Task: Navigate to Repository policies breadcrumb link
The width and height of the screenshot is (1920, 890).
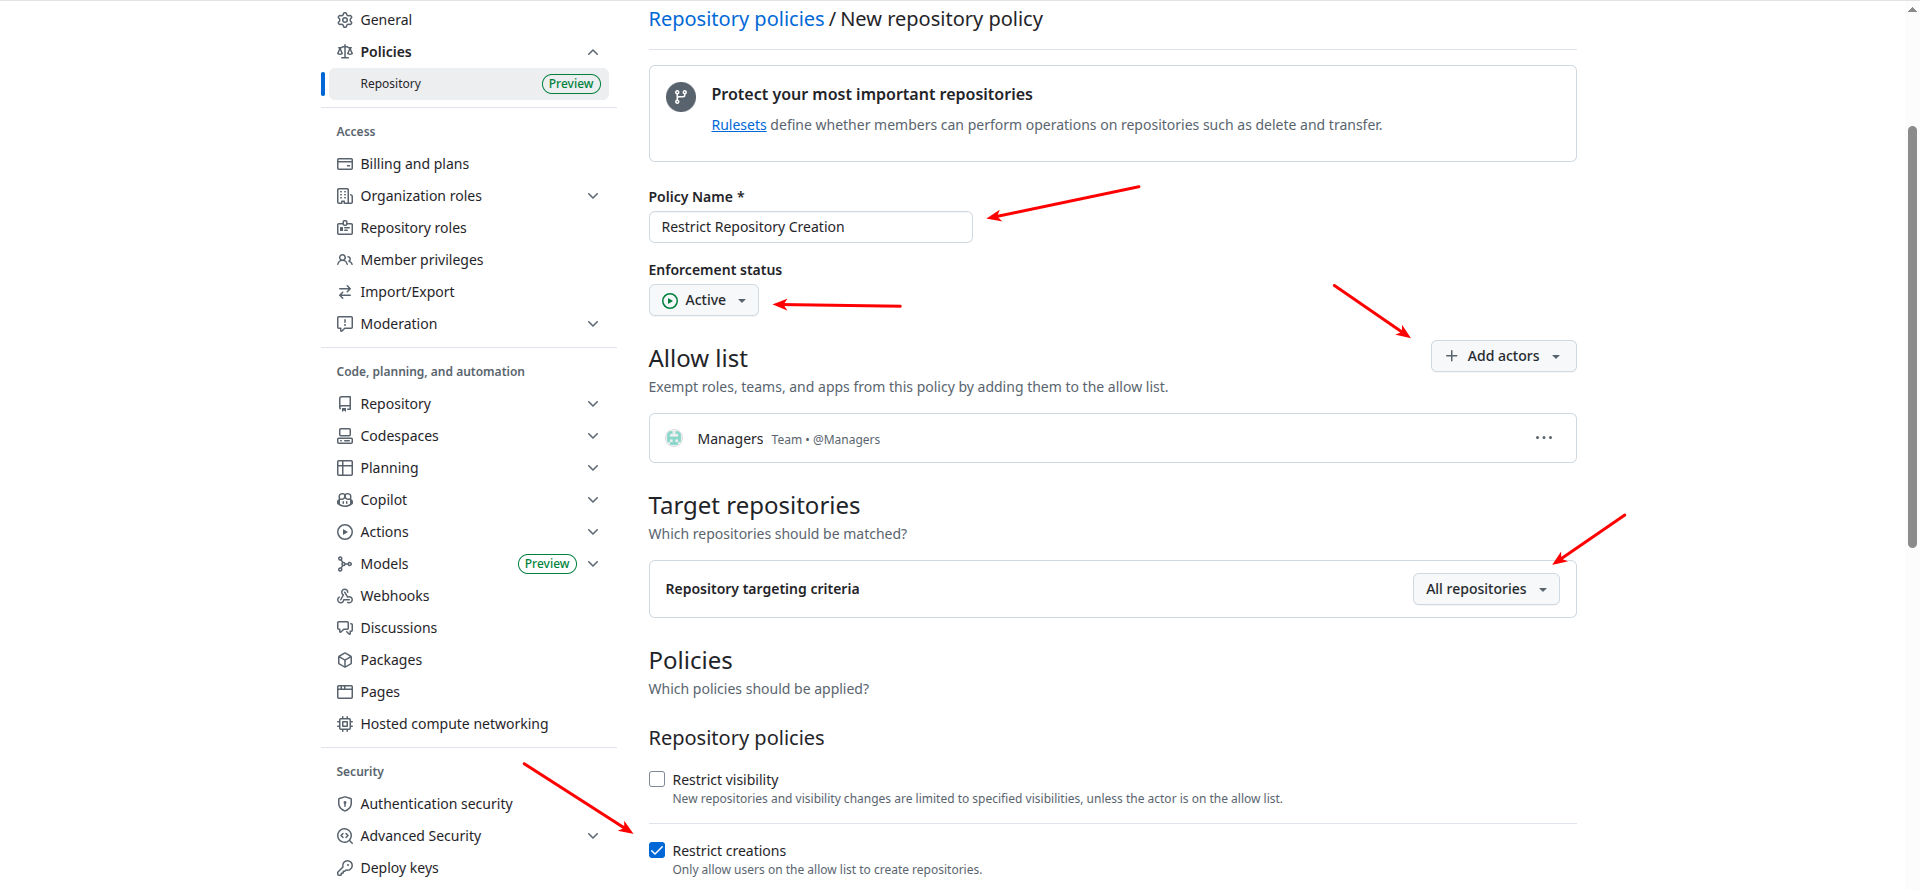Action: [736, 19]
